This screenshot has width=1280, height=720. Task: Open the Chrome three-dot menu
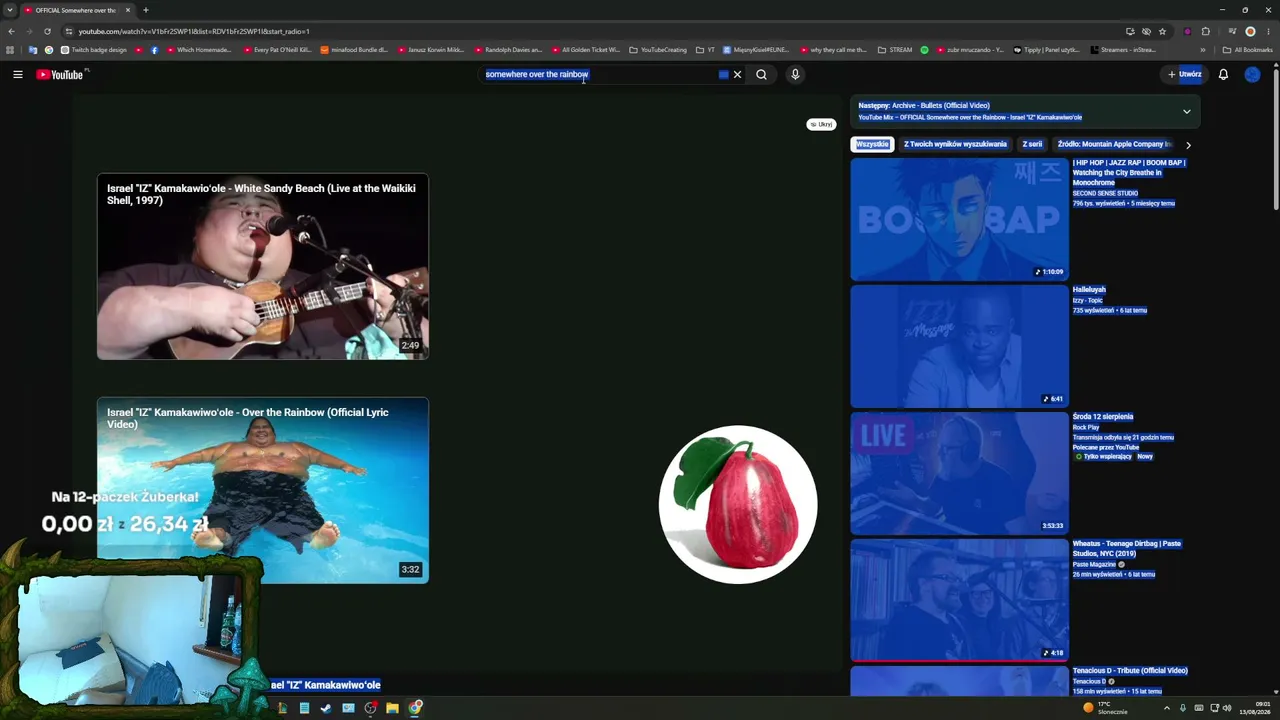(x=1266, y=31)
